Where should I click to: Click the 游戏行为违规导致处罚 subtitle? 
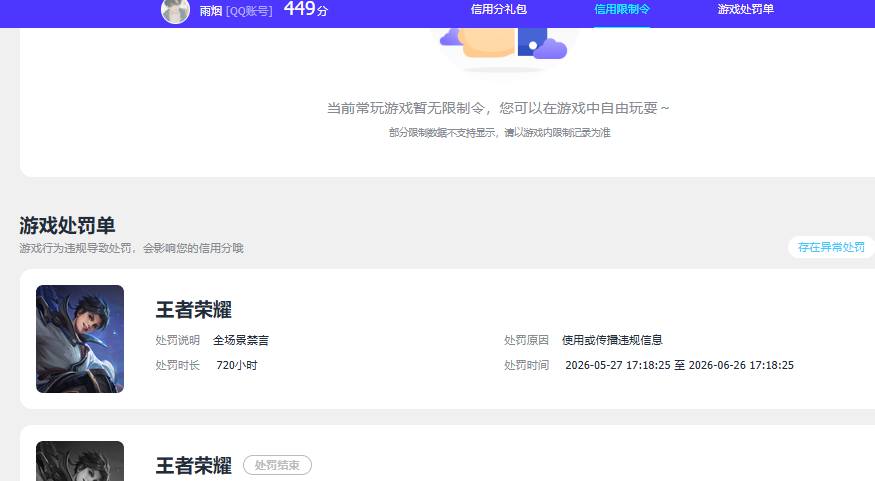pyautogui.click(x=131, y=248)
